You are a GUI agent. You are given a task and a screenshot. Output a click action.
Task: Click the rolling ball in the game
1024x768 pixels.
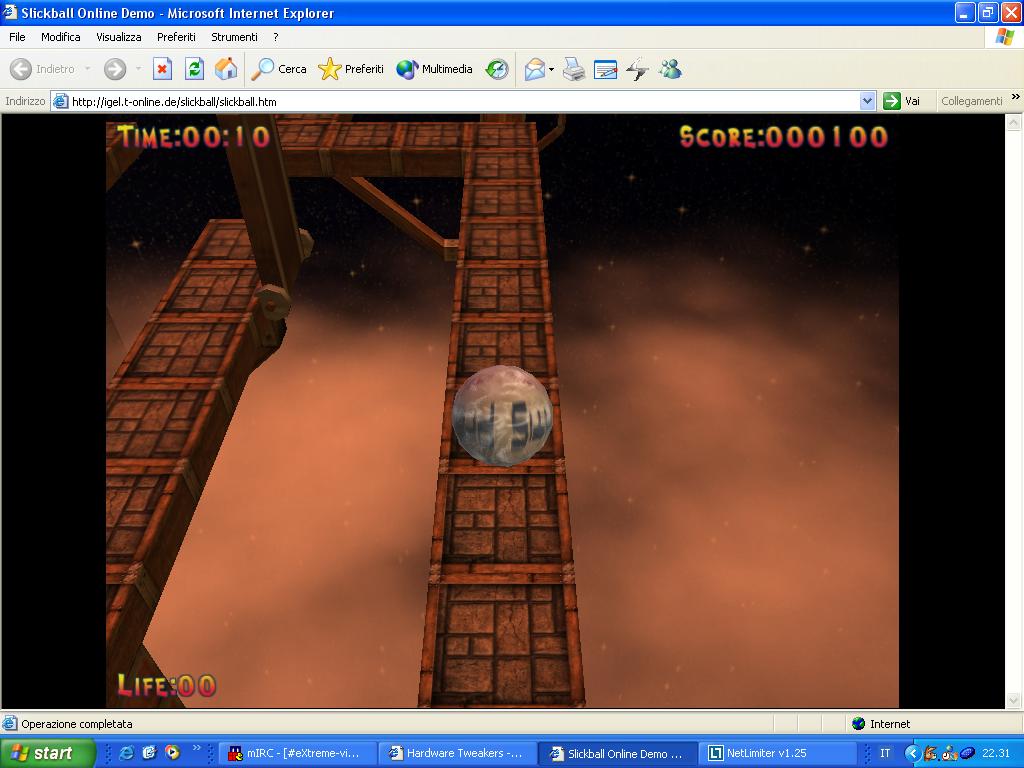pos(502,416)
